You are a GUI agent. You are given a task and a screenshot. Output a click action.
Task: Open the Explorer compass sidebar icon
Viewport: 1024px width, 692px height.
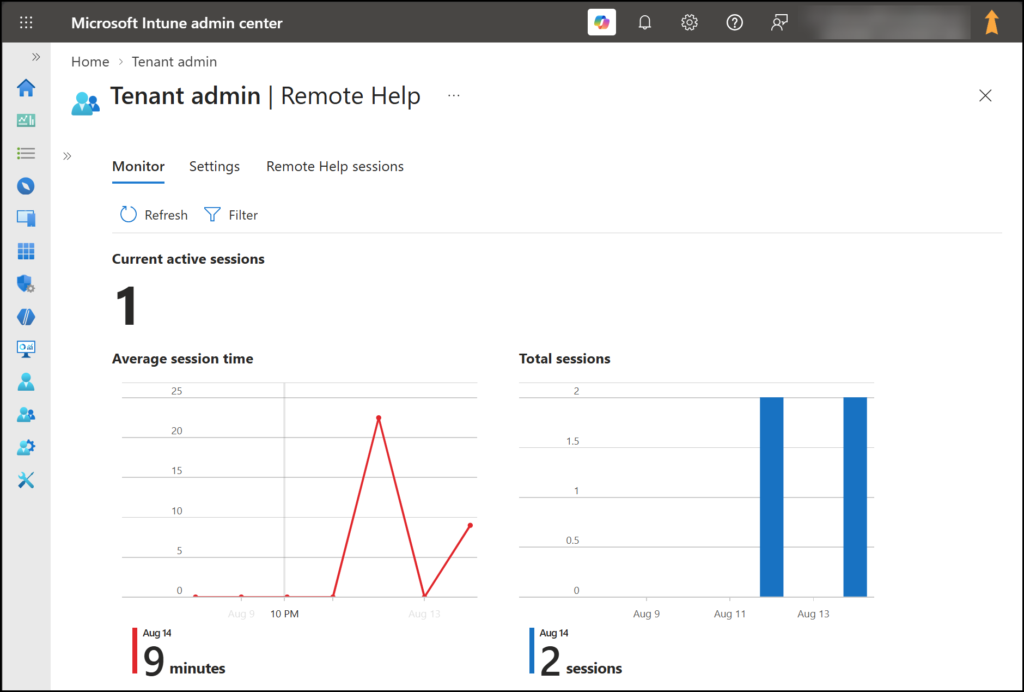click(x=26, y=186)
